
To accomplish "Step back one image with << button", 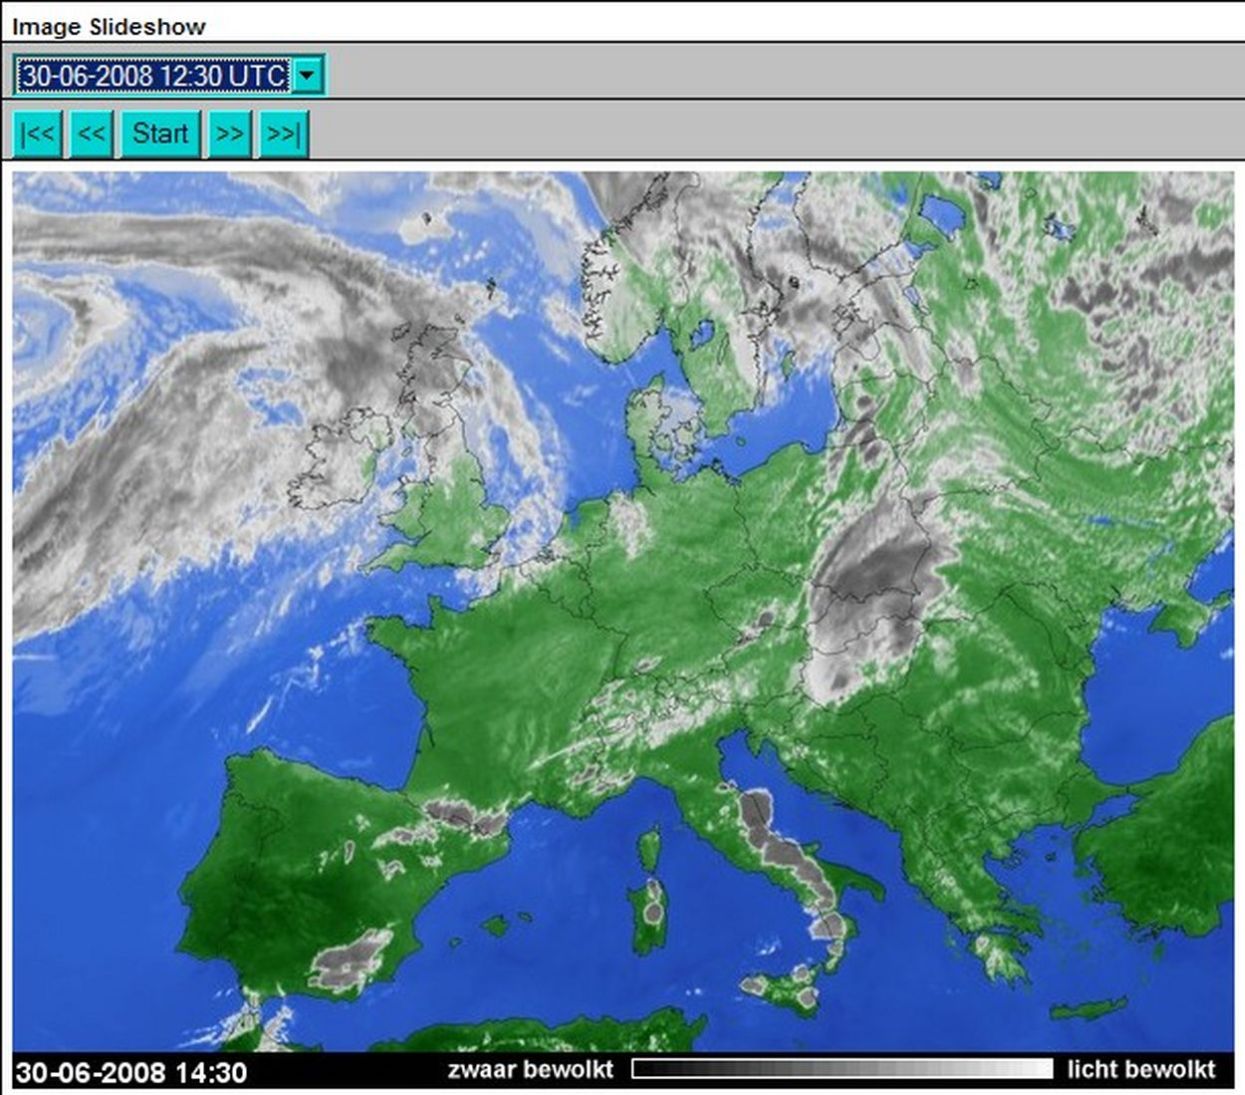I will 92,134.
